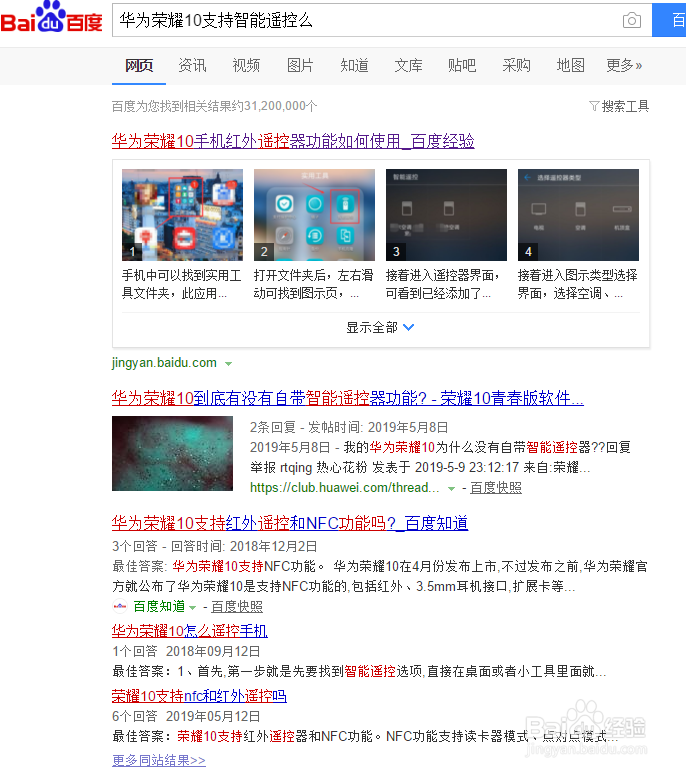Open result 荣耀10支持nfc和红外遥控吗
The height and width of the screenshot is (773, 686).
[x=199, y=696]
